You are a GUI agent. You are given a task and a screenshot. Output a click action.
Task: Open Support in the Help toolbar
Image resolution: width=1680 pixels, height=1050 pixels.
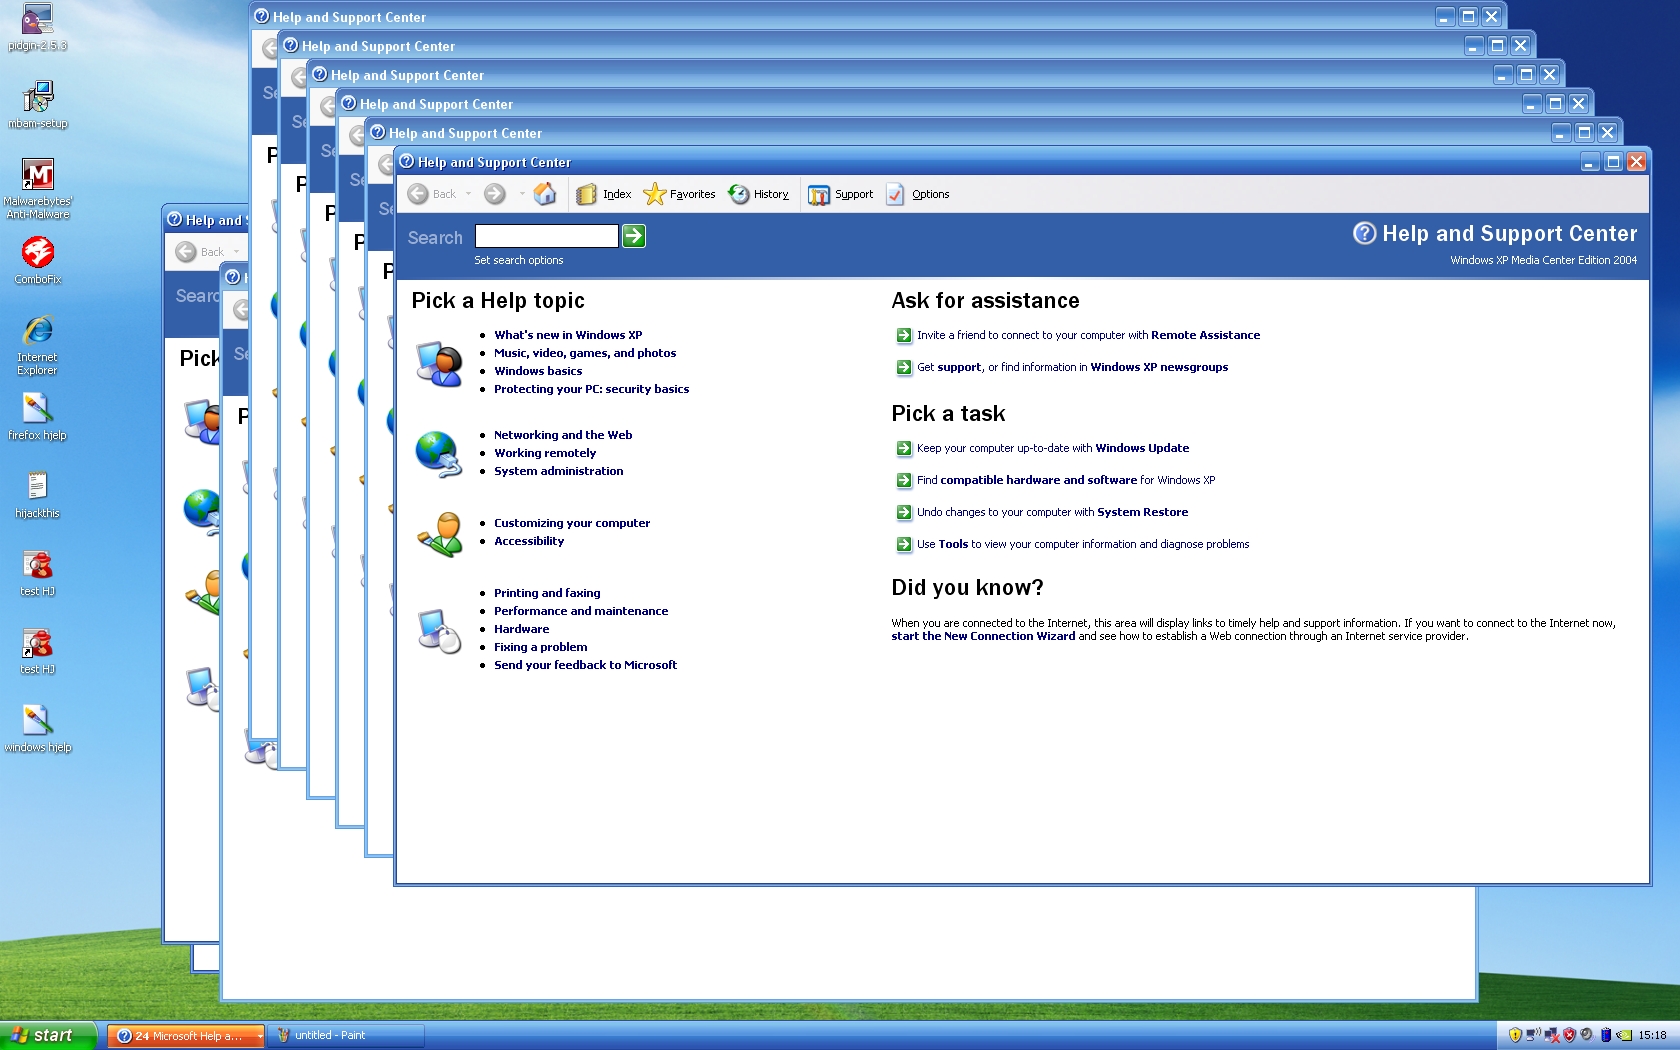click(841, 194)
